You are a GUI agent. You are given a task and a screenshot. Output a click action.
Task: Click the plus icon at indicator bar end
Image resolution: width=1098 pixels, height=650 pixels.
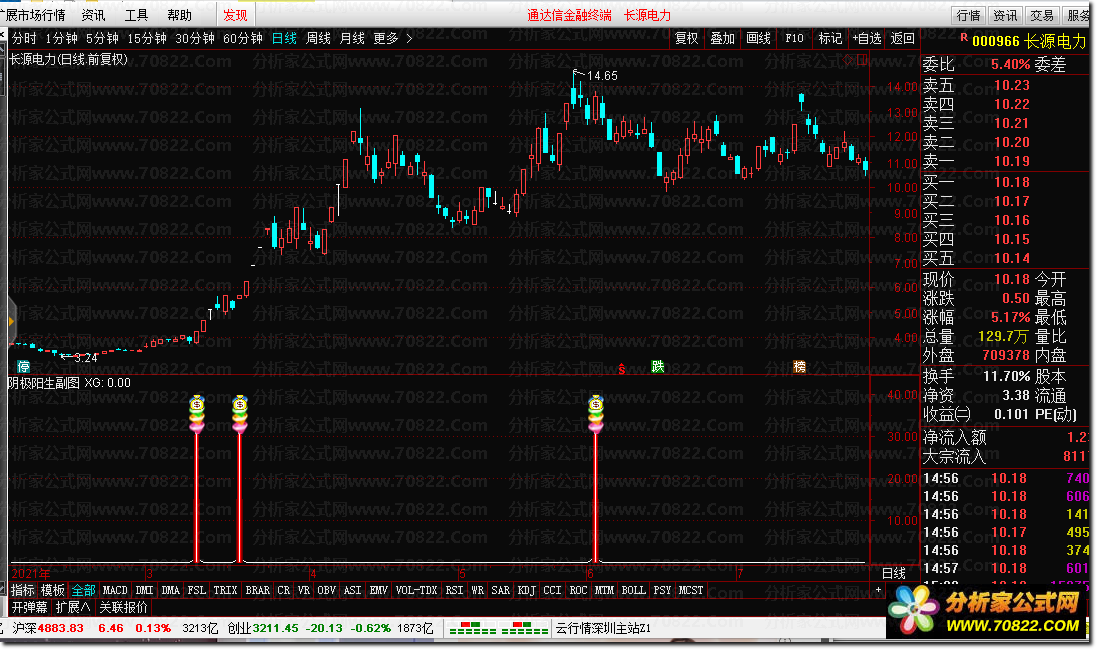878,590
